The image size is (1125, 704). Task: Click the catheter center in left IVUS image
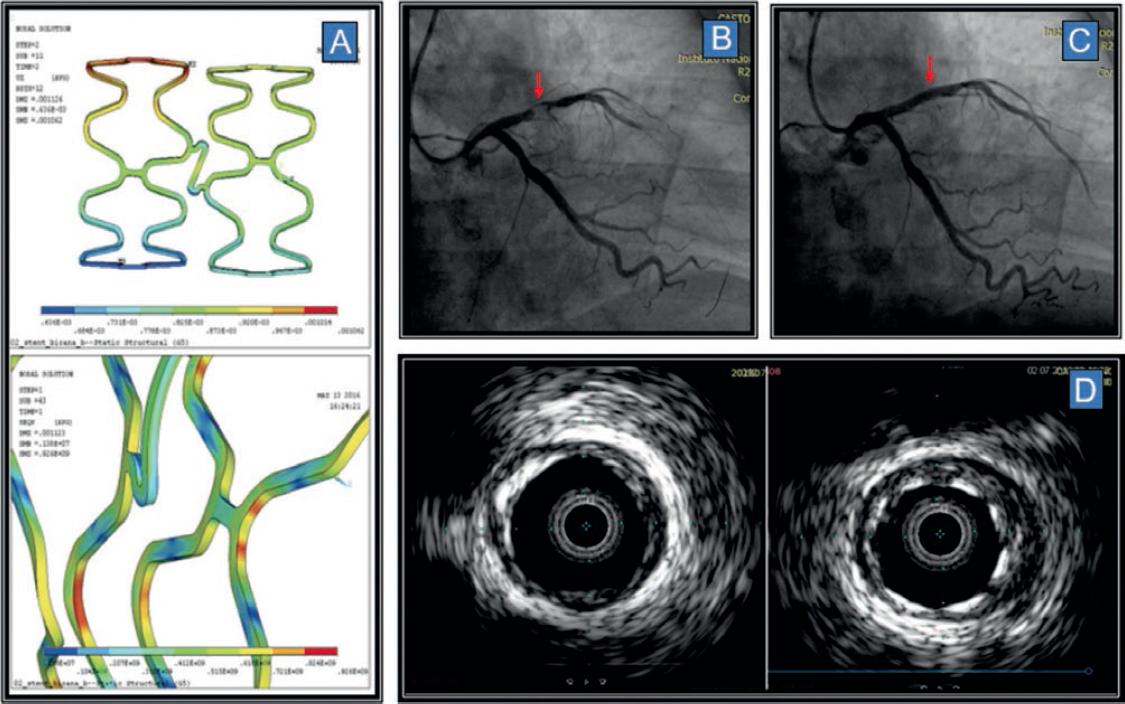587,524
